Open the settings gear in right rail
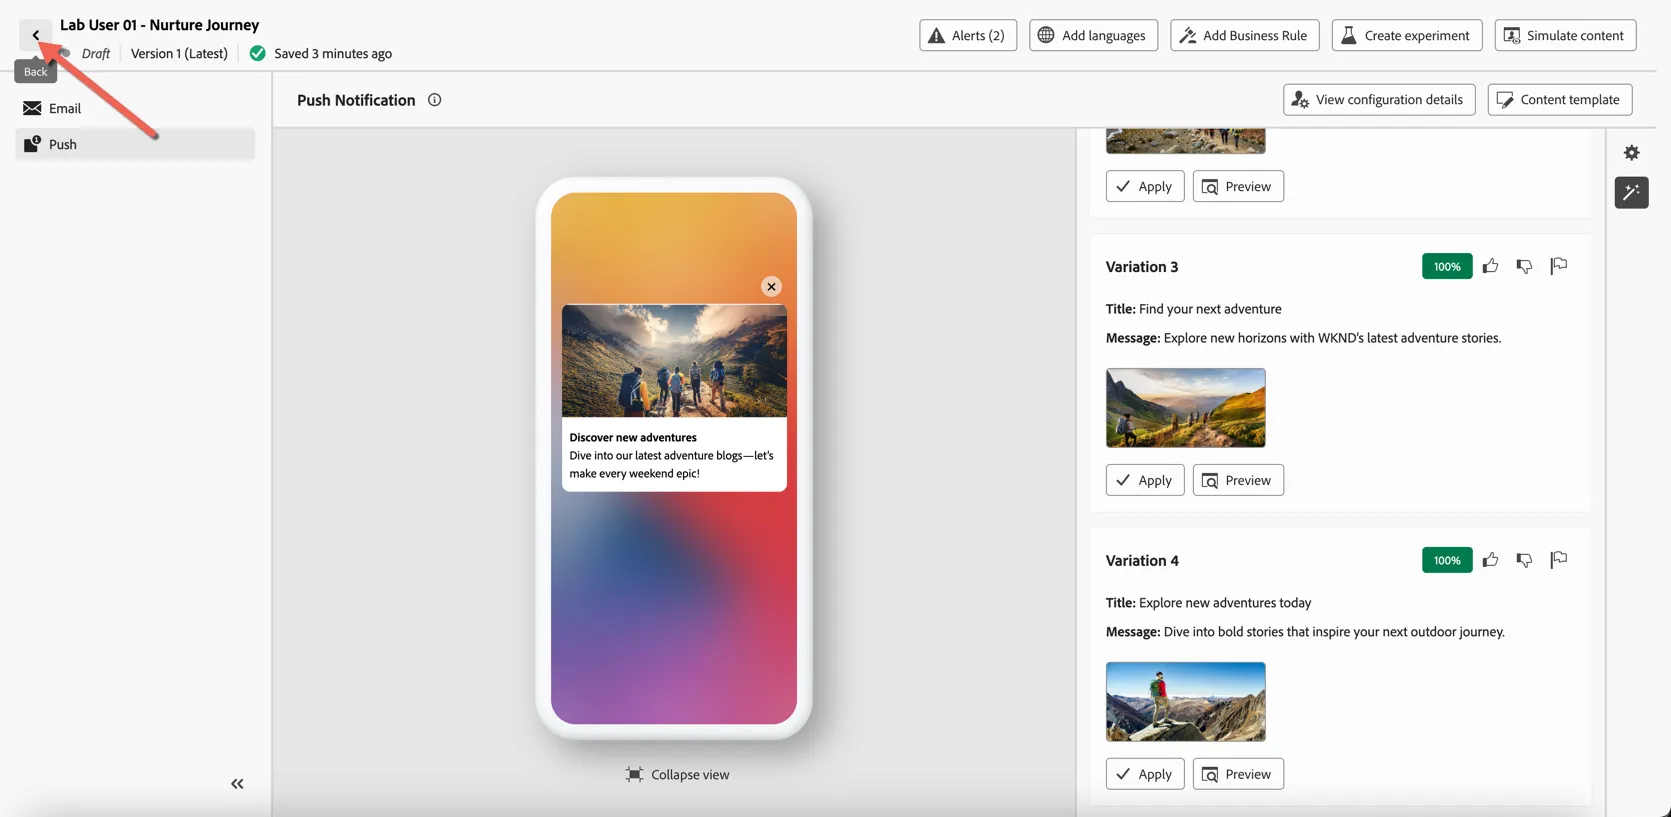The width and height of the screenshot is (1671, 817). tap(1631, 153)
